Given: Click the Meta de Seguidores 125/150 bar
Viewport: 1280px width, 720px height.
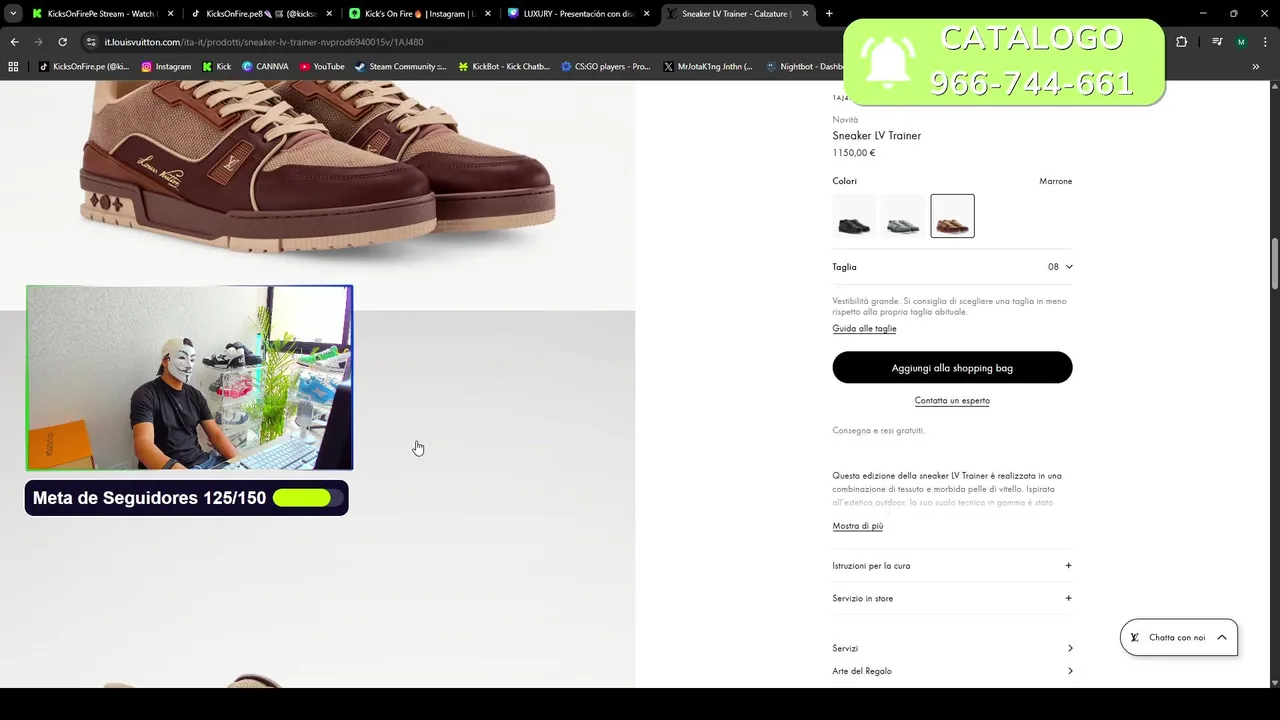Looking at the screenshot, I should pos(186,498).
